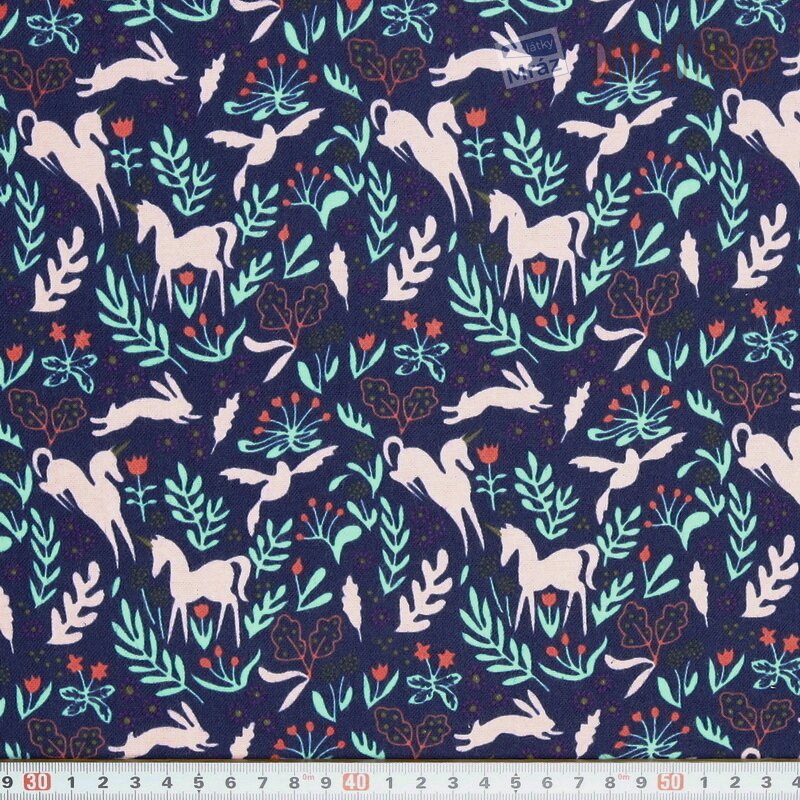Click the red-highlighted 40 on the ruler
Image resolution: width=800 pixels, height=800 pixels.
coord(355,780)
